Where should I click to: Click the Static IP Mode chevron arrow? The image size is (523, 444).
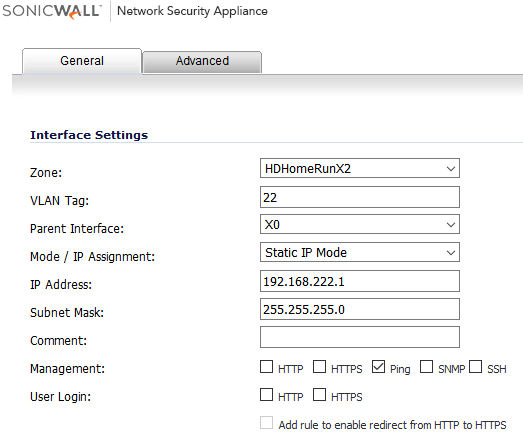point(451,253)
